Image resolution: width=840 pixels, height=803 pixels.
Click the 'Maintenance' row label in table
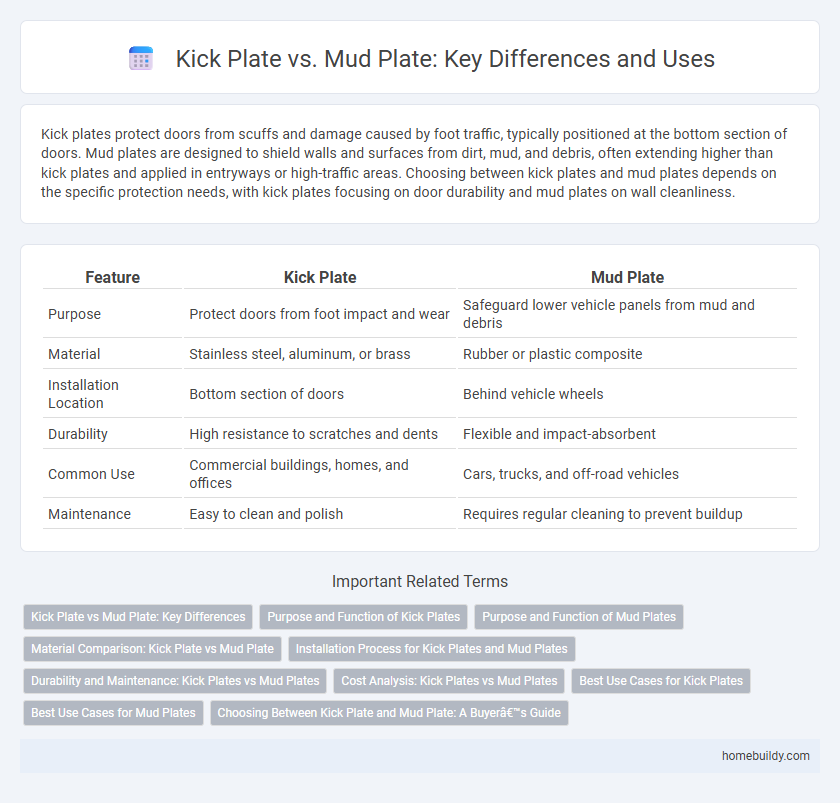click(x=89, y=514)
